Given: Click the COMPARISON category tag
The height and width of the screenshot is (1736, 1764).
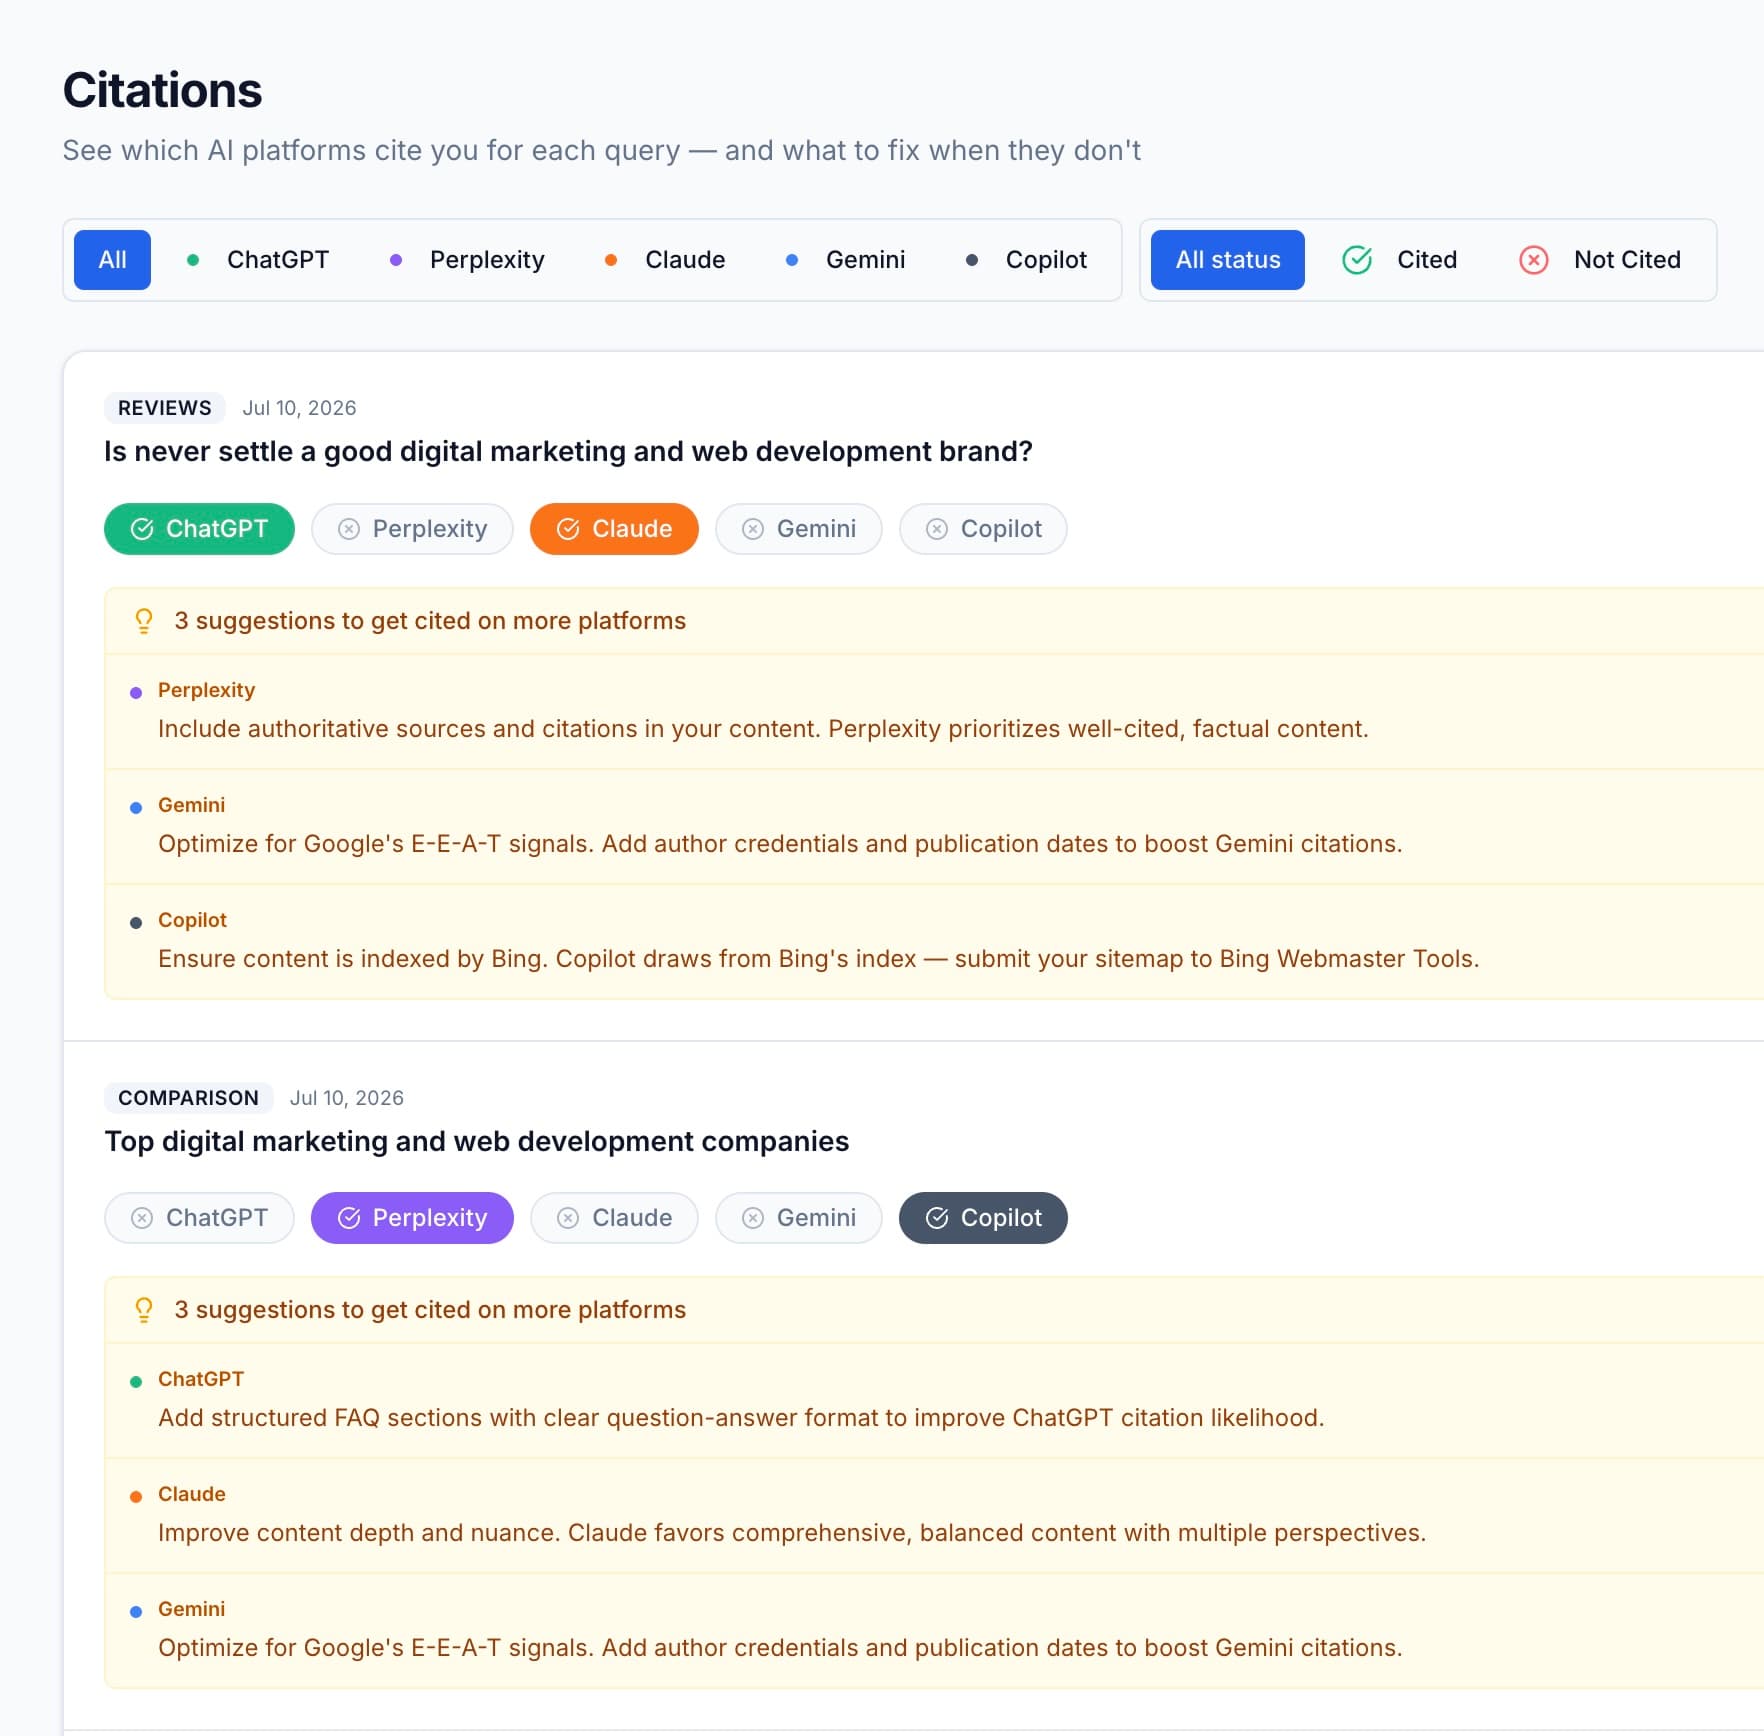Looking at the screenshot, I should 189,1098.
